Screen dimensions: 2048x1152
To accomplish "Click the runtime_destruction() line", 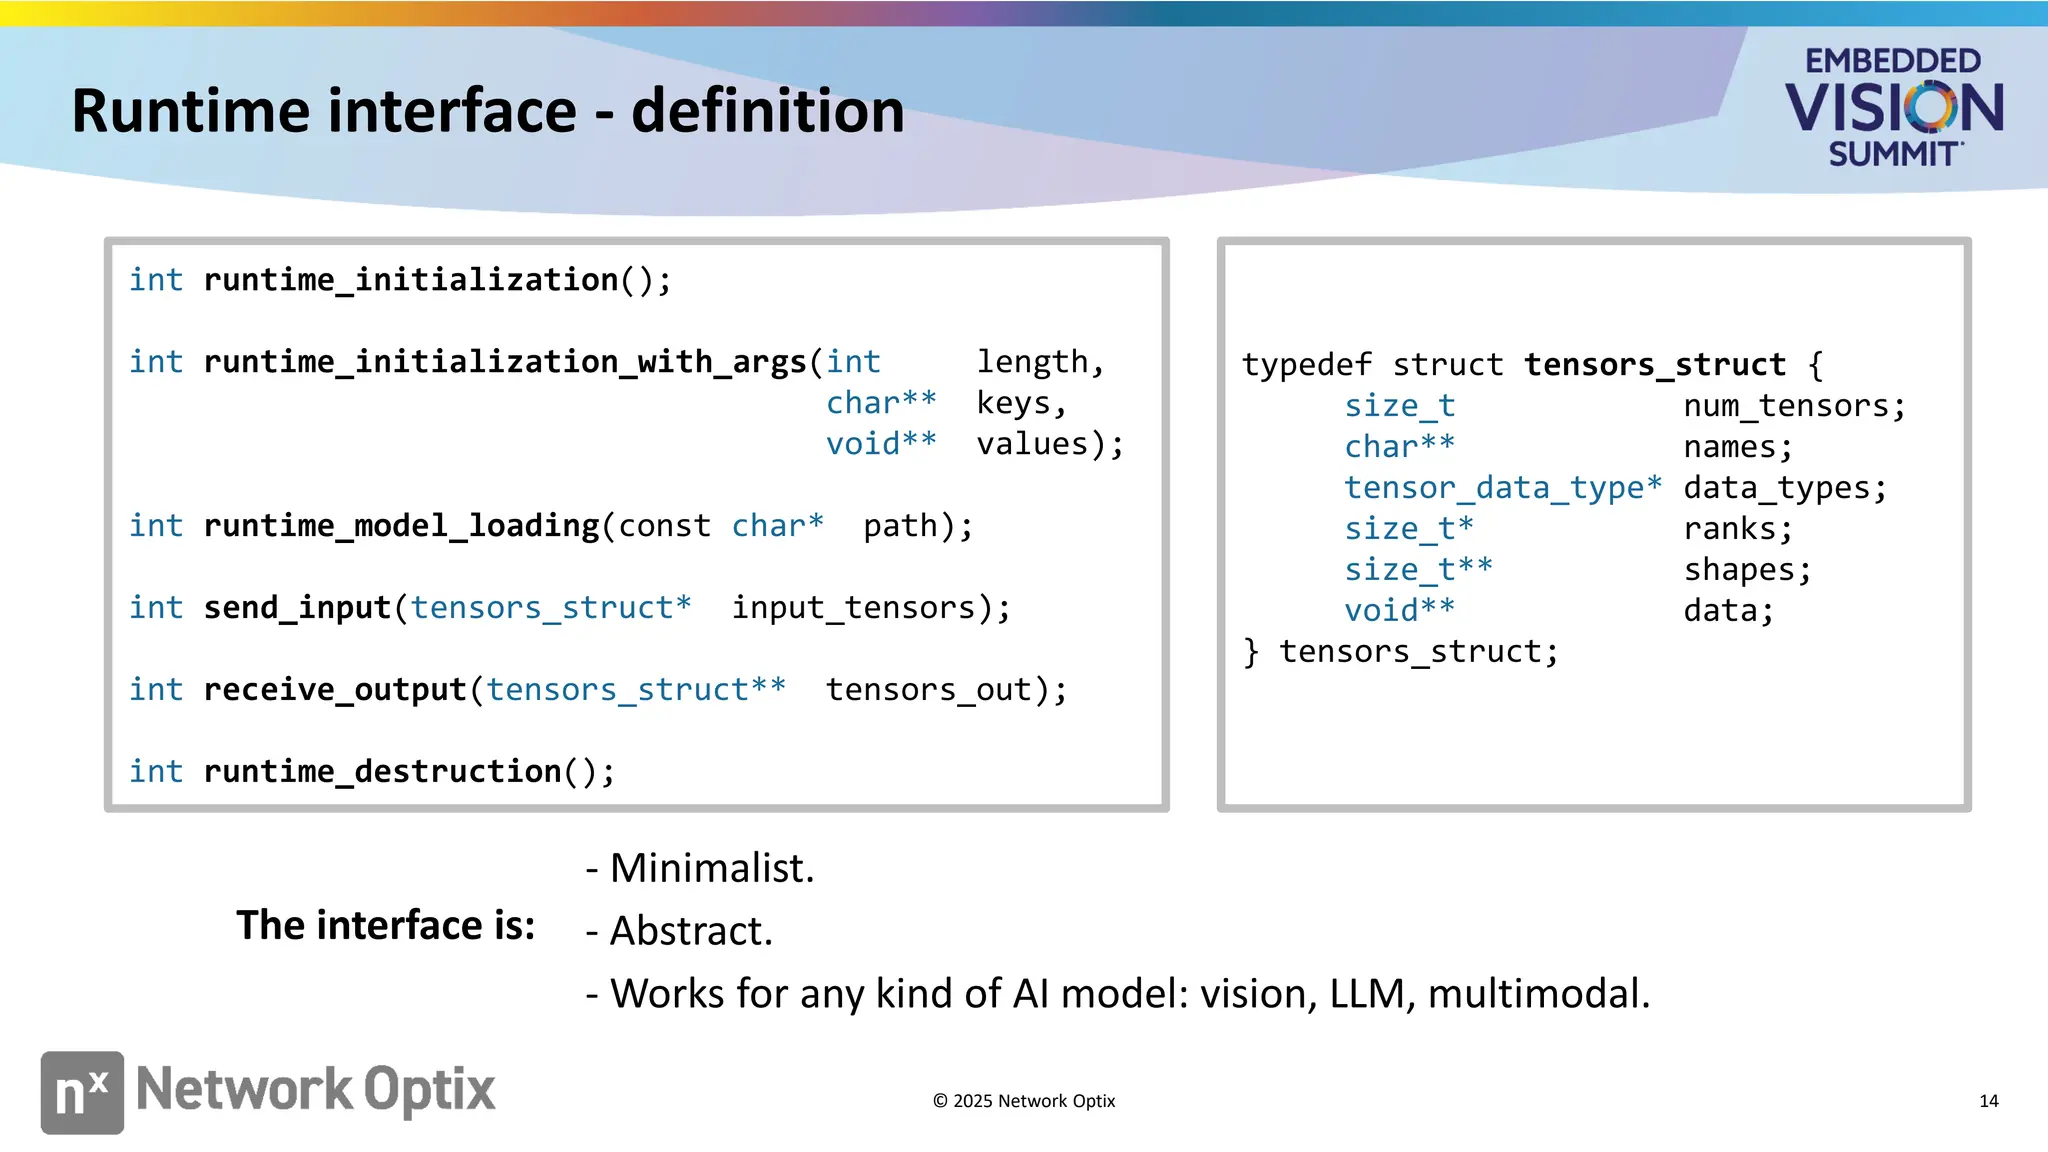I will 372,772.
